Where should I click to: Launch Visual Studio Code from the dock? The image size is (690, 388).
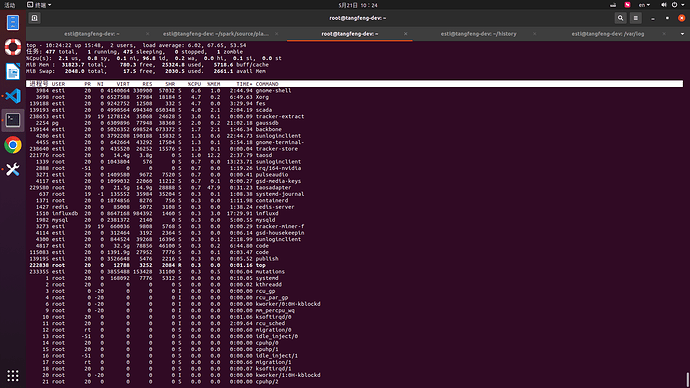pyautogui.click(x=13, y=95)
